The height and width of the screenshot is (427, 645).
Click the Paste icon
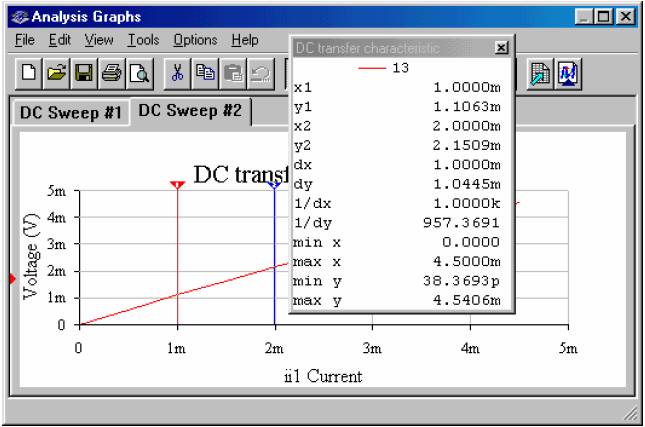(x=233, y=74)
